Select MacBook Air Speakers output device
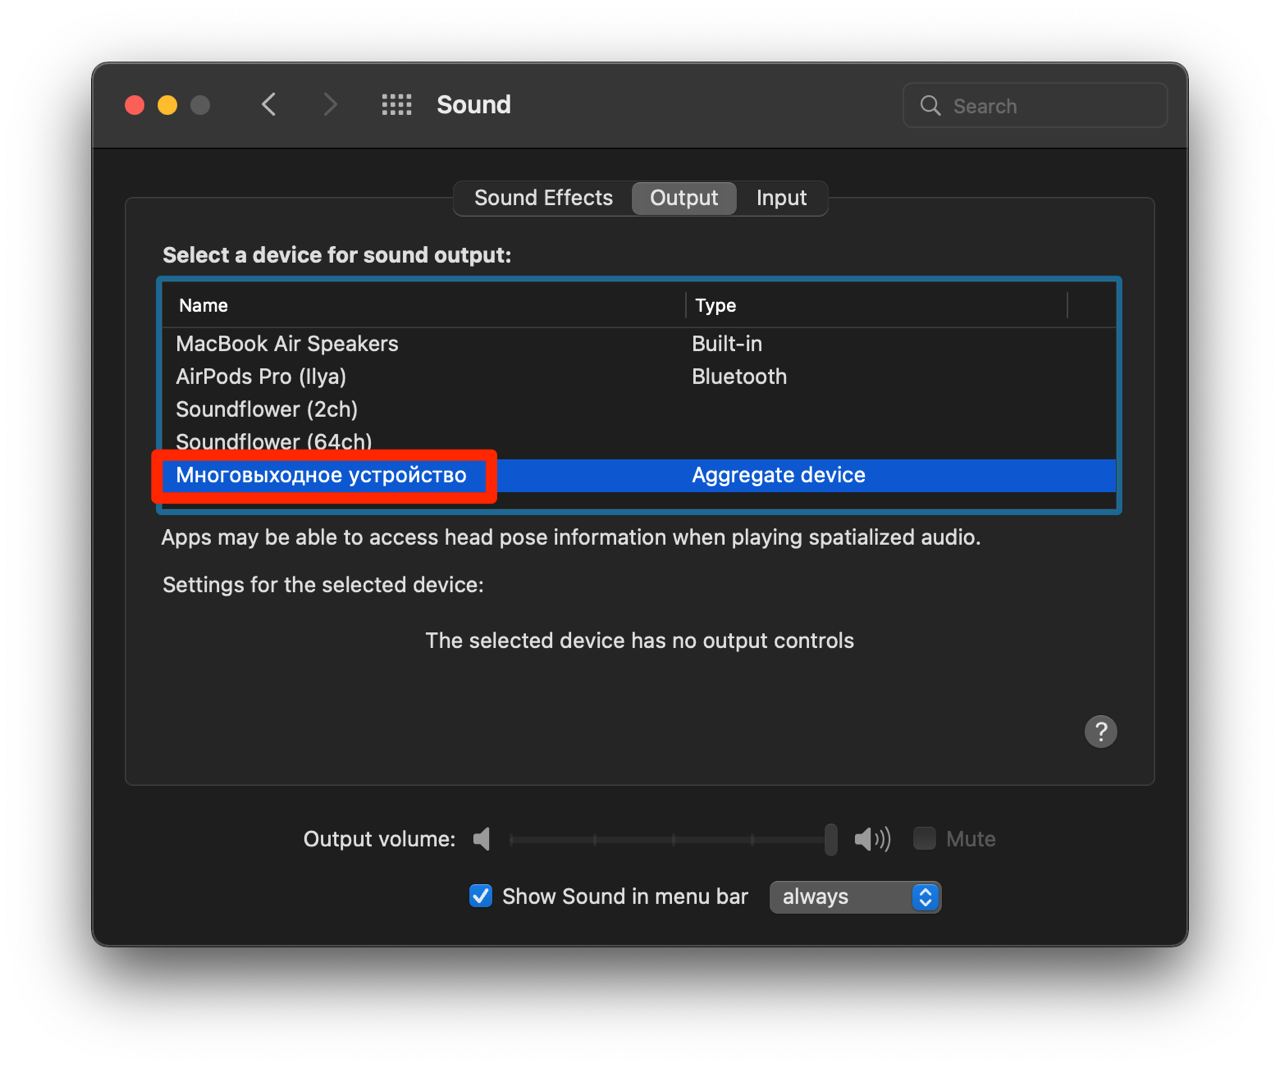This screenshot has width=1280, height=1068. [639, 344]
